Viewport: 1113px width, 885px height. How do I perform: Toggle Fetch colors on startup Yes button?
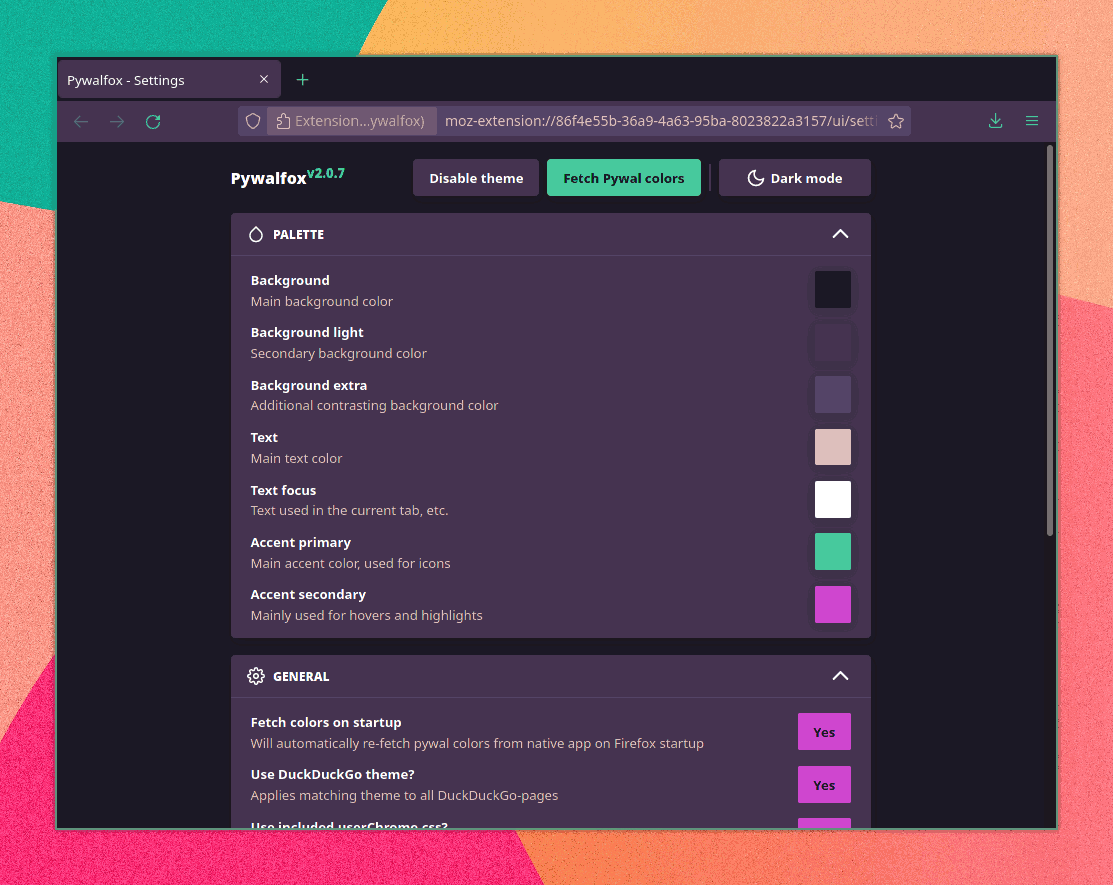pos(824,732)
